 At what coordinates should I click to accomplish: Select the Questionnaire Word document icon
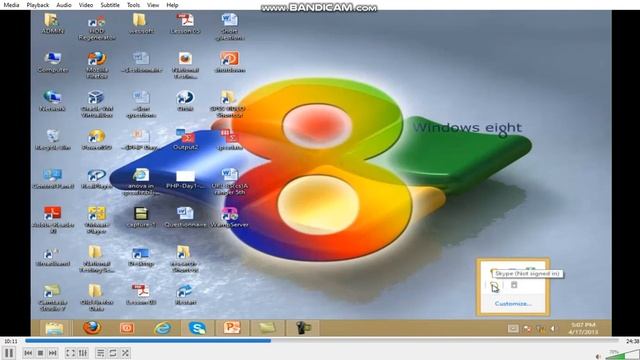[185, 217]
